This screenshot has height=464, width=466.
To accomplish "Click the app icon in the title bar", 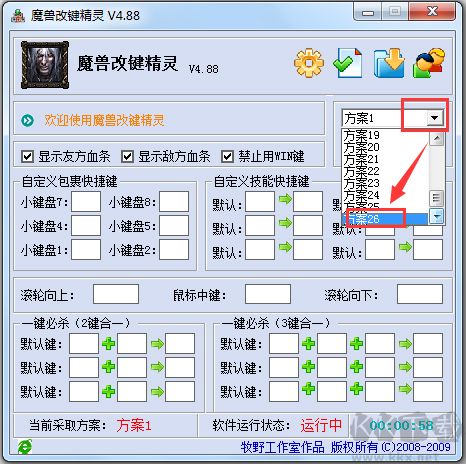I will click(x=18, y=15).
